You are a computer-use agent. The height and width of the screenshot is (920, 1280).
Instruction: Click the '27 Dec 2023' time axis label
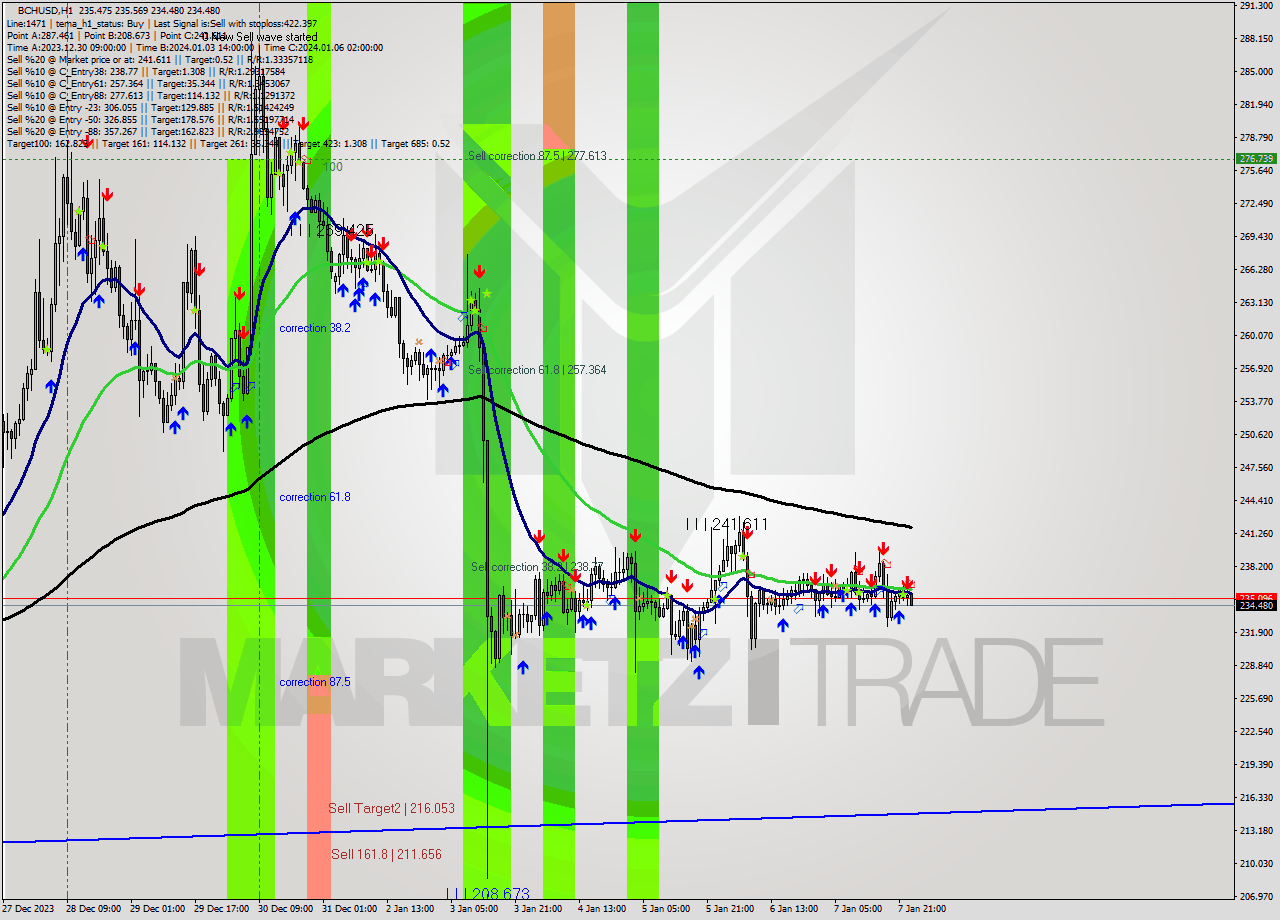tap(27, 909)
